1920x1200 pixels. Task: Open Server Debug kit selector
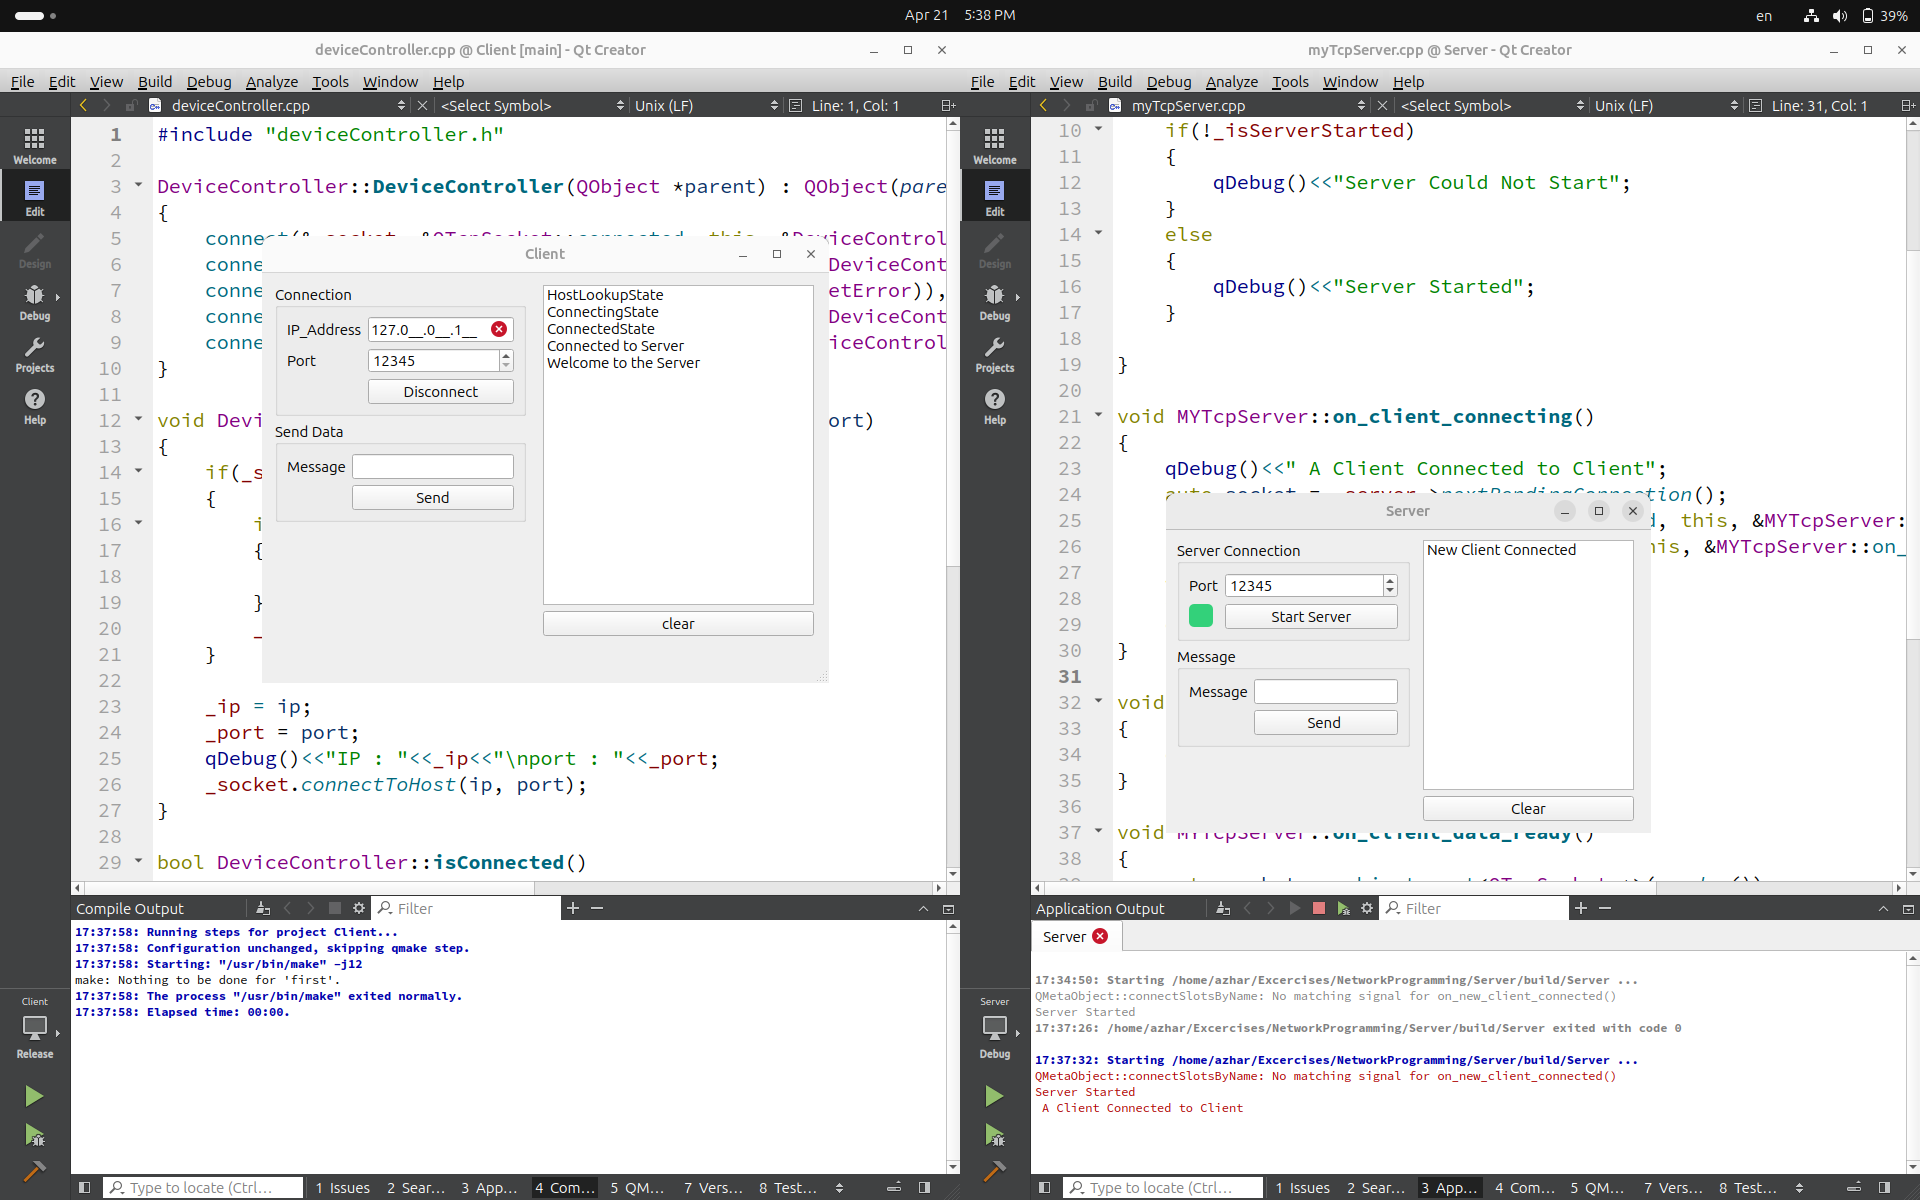pos(995,1028)
